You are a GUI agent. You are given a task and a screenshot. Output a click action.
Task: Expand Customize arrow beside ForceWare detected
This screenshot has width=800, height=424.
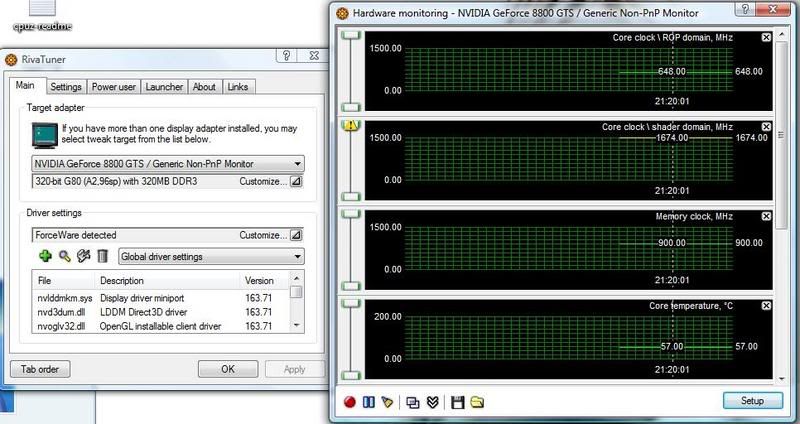click(x=296, y=235)
